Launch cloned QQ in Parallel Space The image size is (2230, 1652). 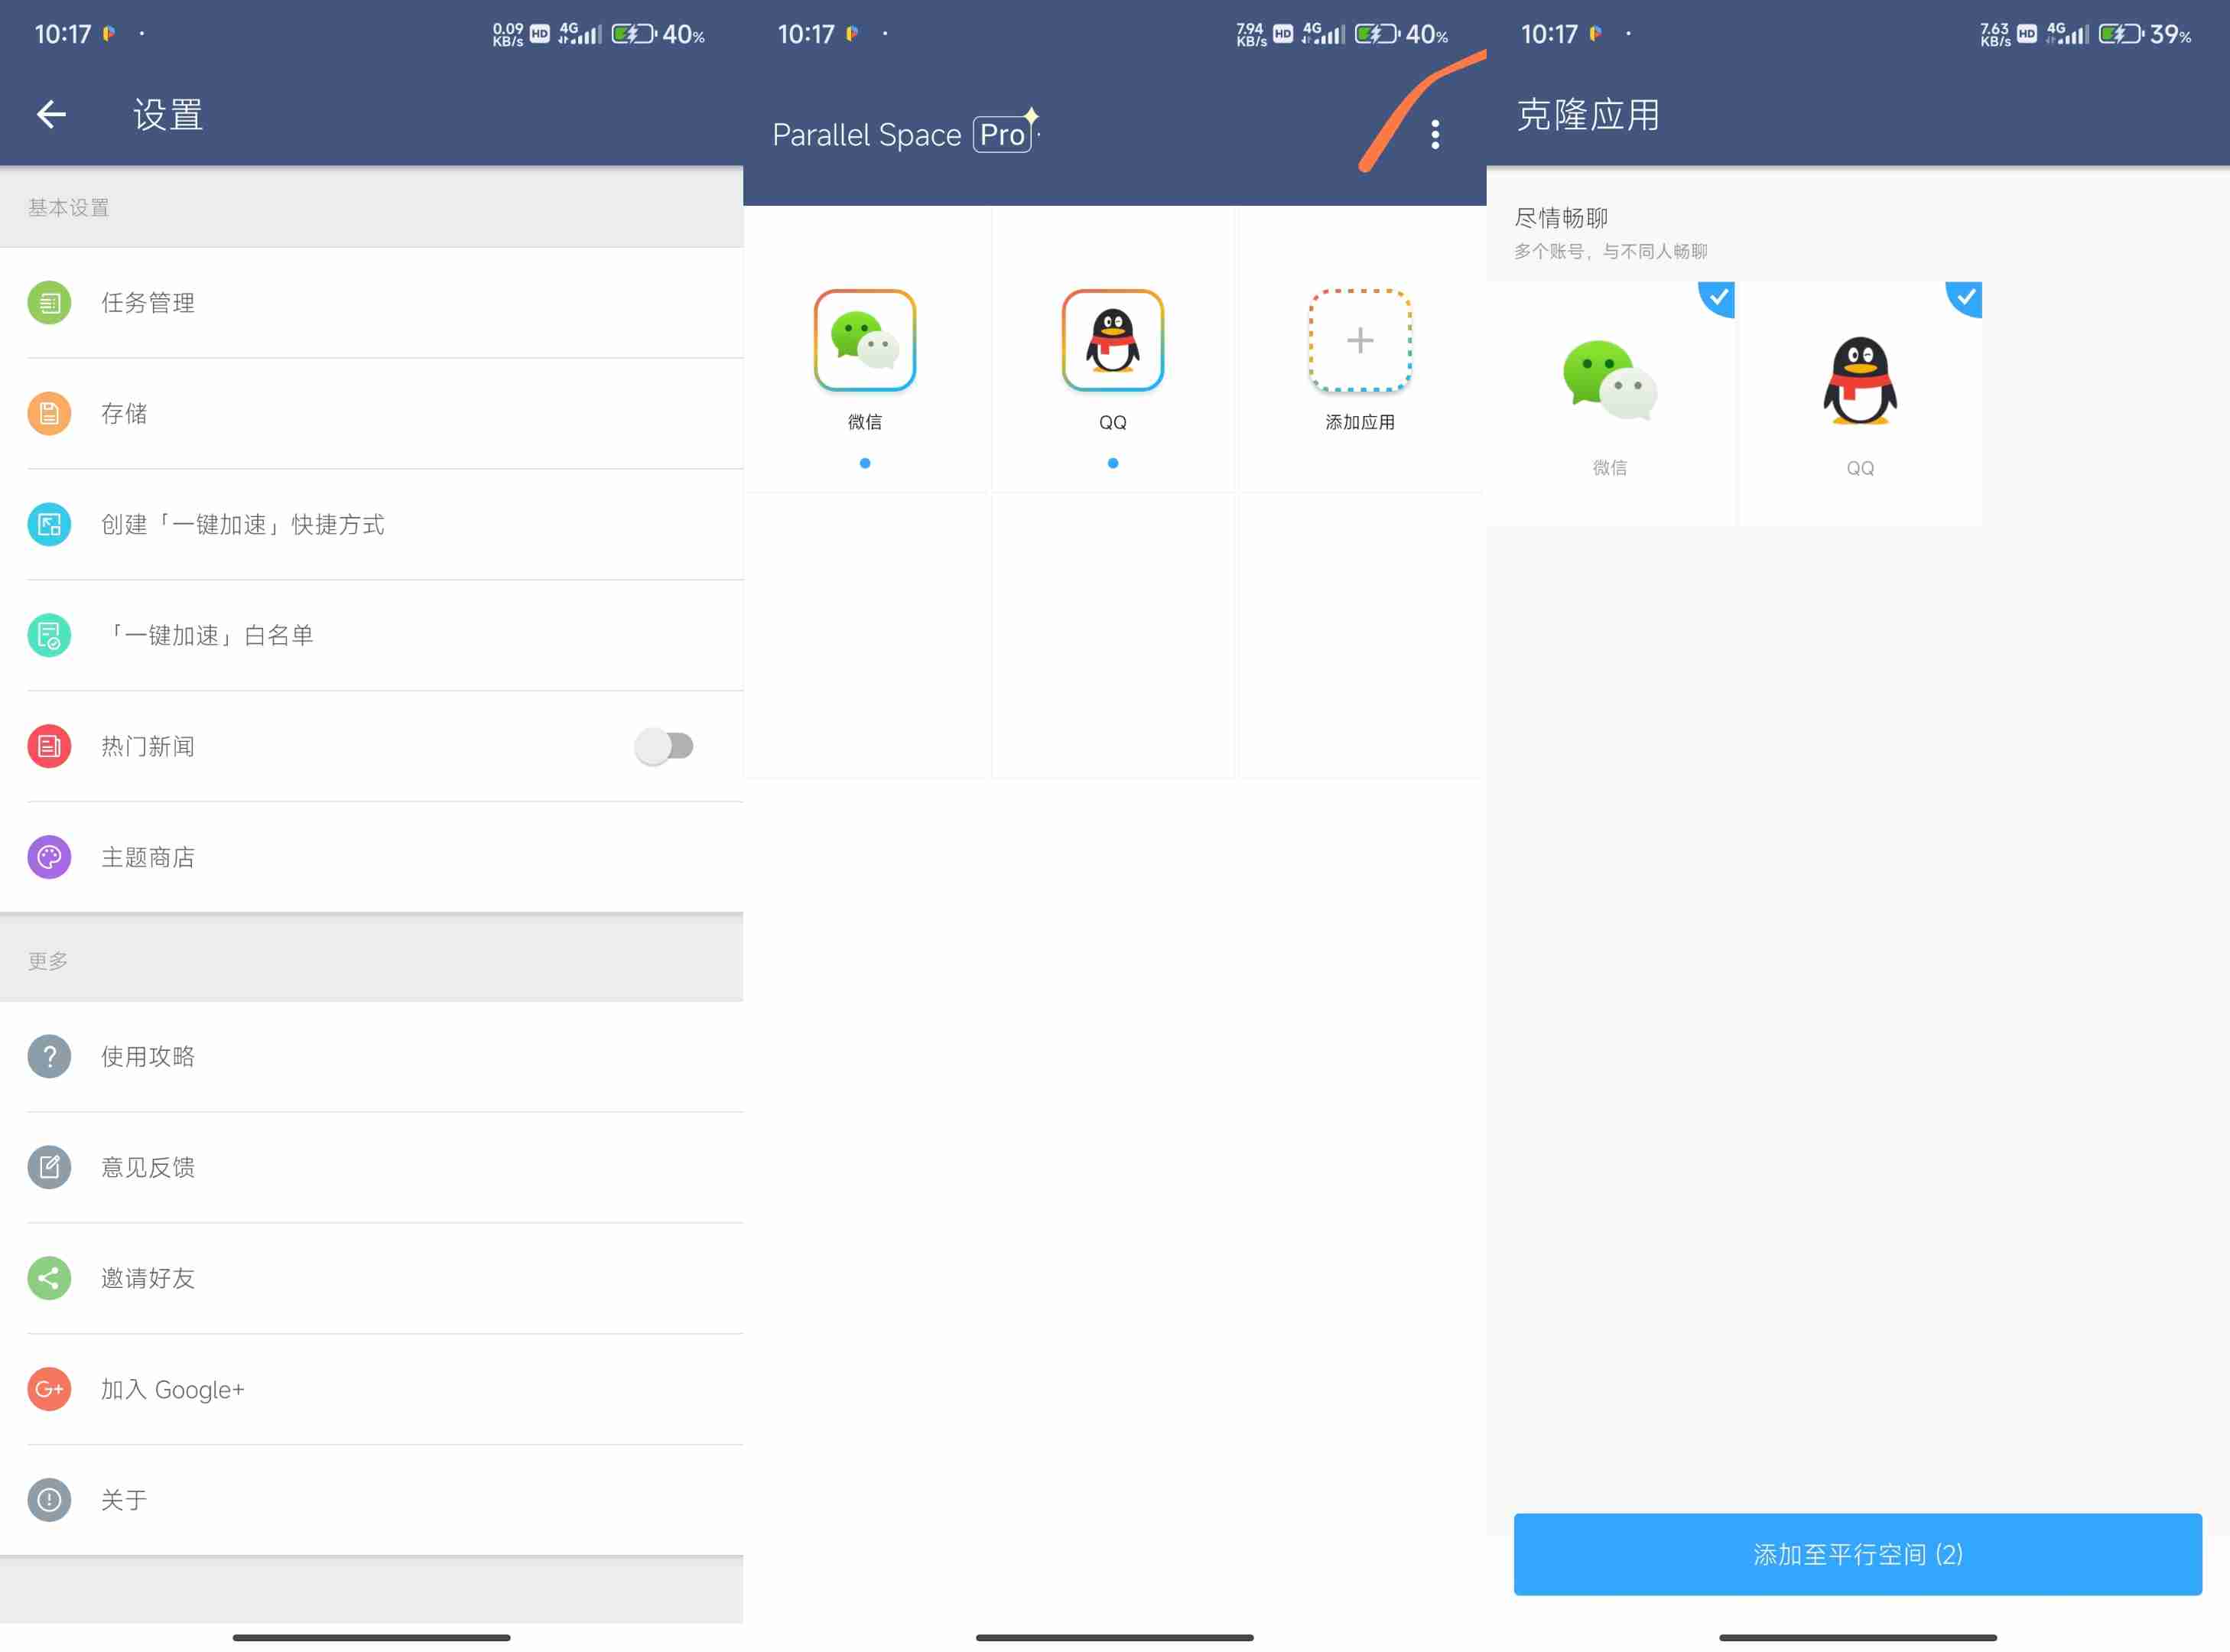[1113, 340]
